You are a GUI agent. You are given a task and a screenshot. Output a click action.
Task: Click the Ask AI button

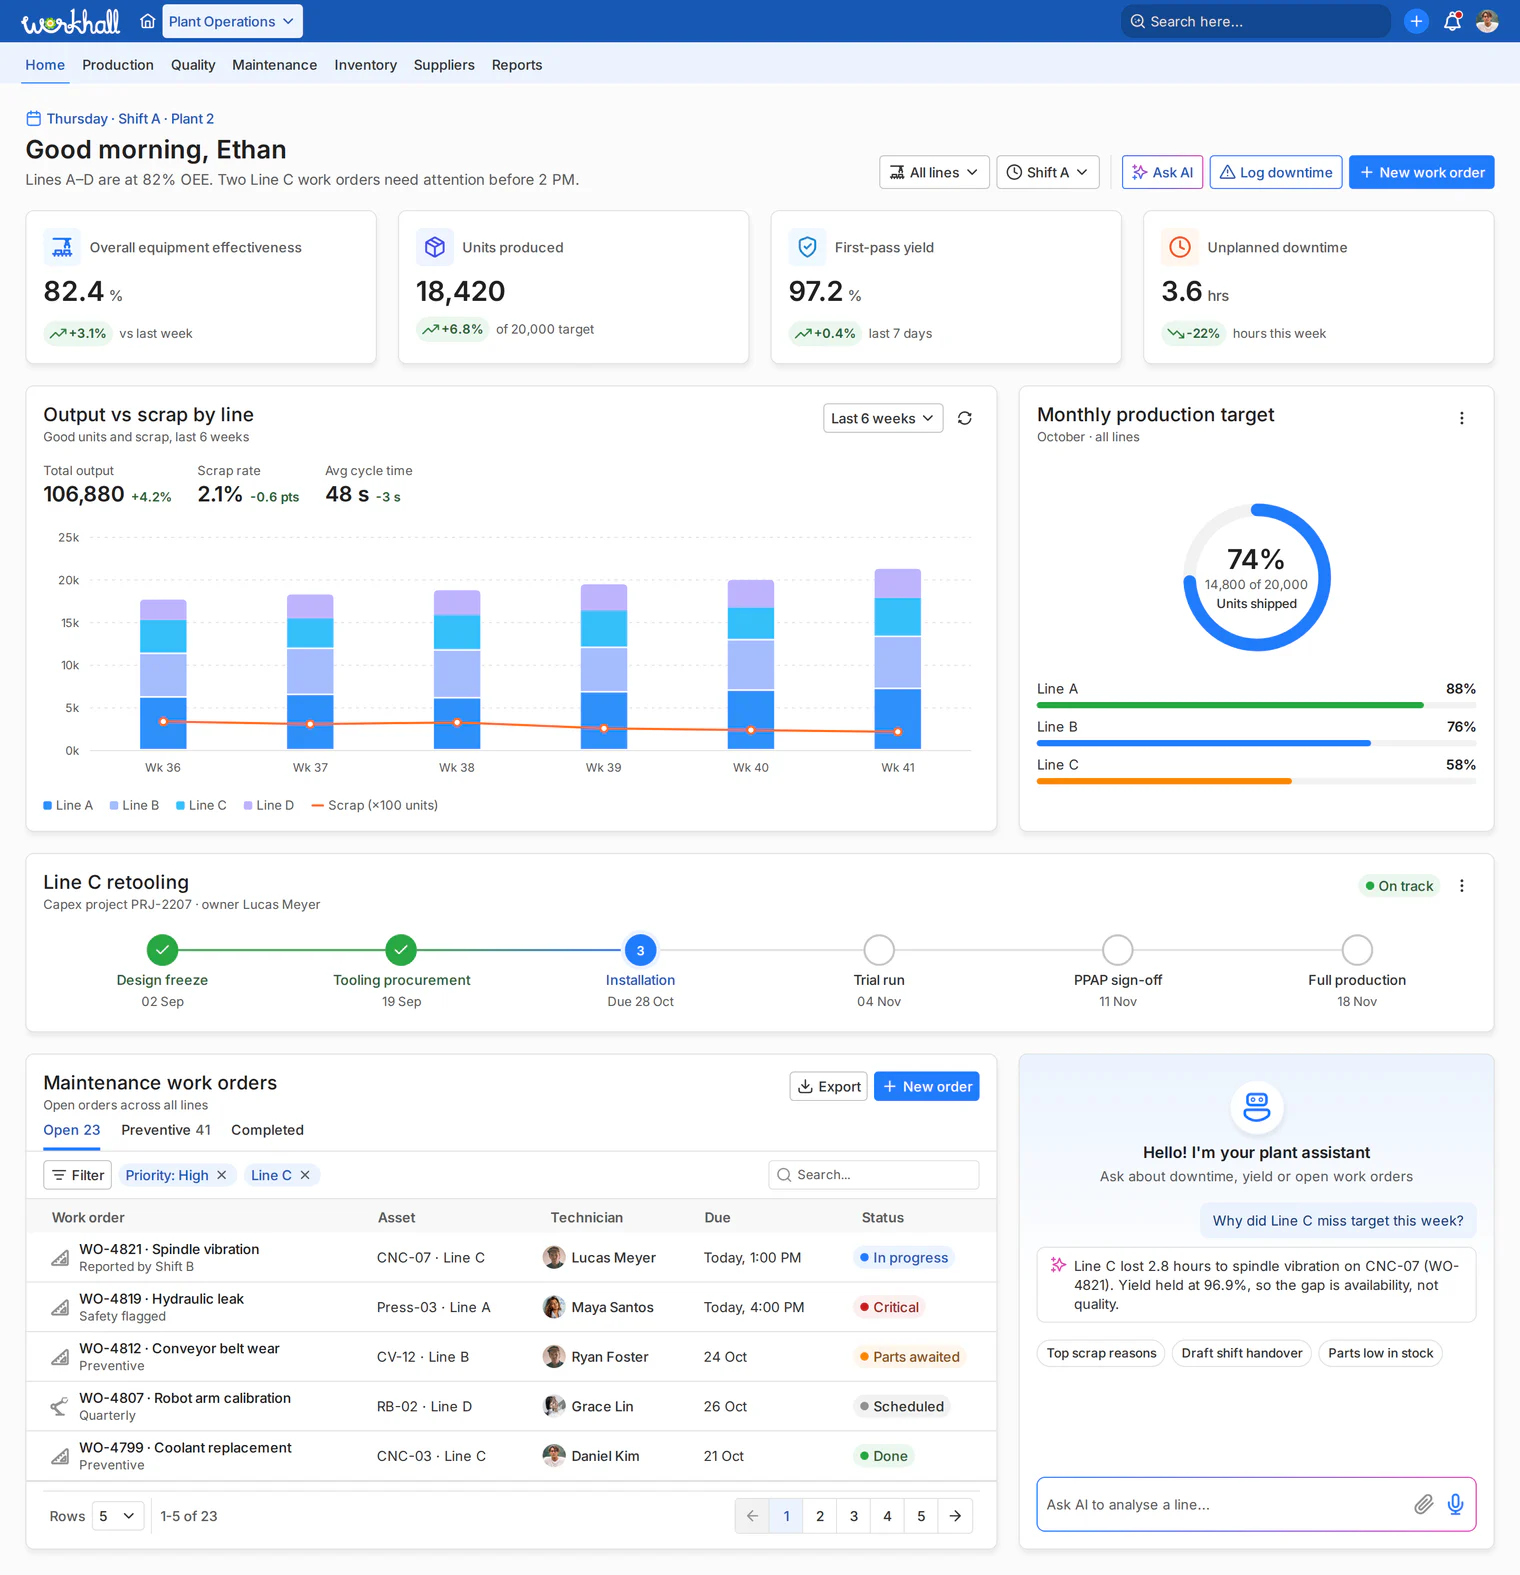[x=1162, y=172]
